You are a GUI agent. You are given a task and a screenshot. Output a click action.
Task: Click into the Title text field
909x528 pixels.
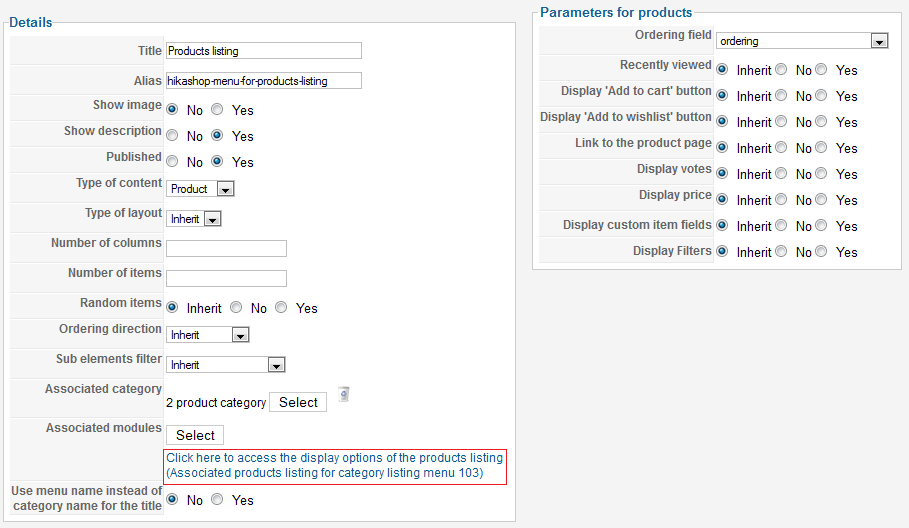[263, 51]
